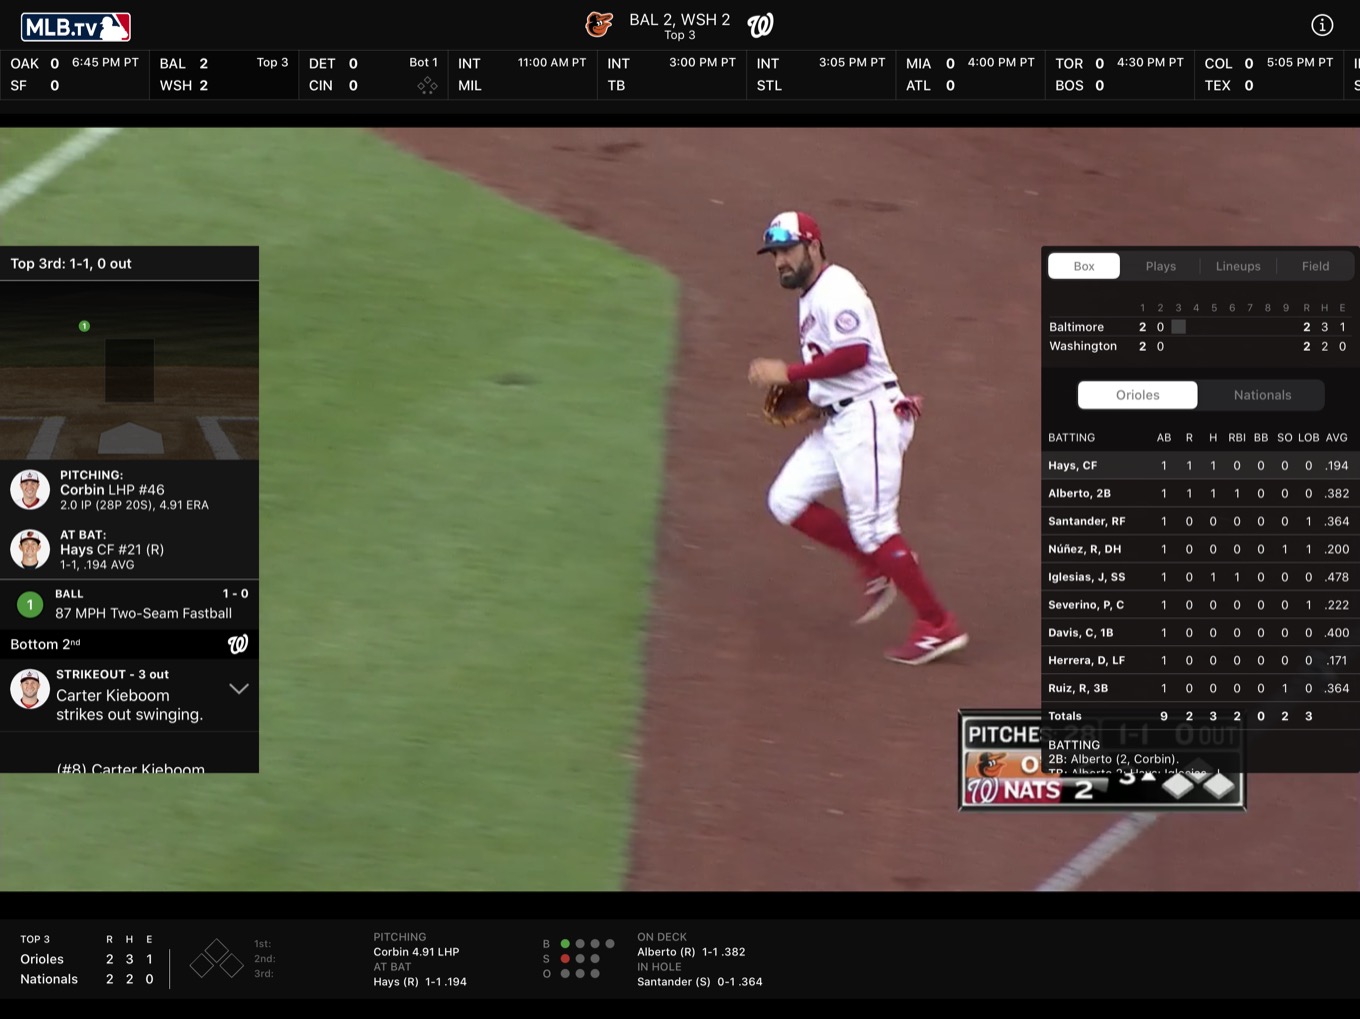Click 'Corbin 4.91 LHP' in bottom bar

(x=416, y=952)
